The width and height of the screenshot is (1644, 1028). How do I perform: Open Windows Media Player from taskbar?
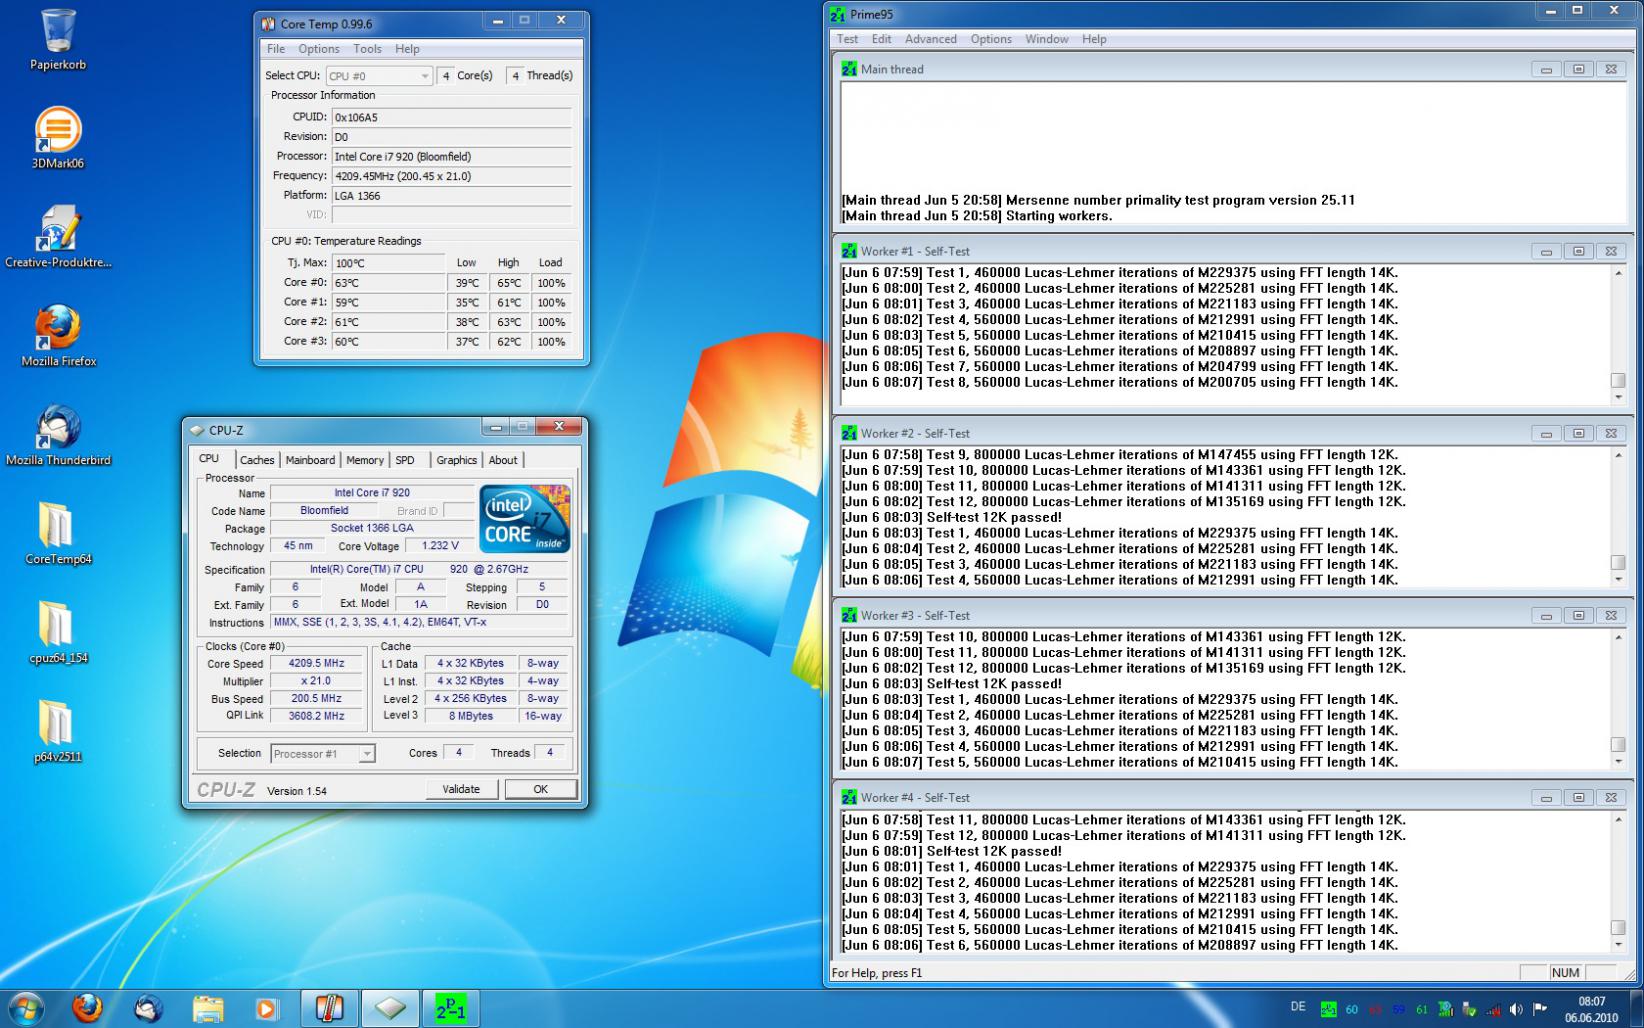click(267, 1008)
